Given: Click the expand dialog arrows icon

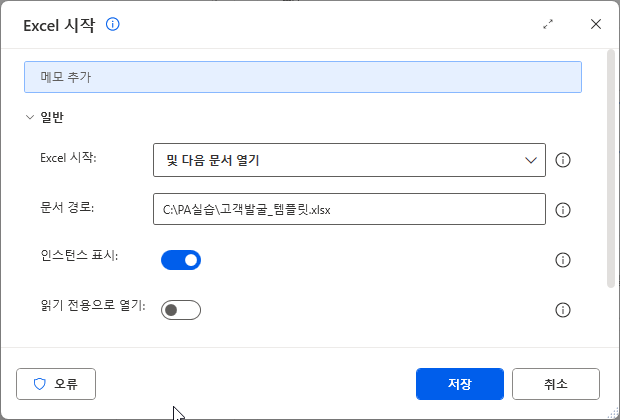Looking at the screenshot, I should (548, 25).
